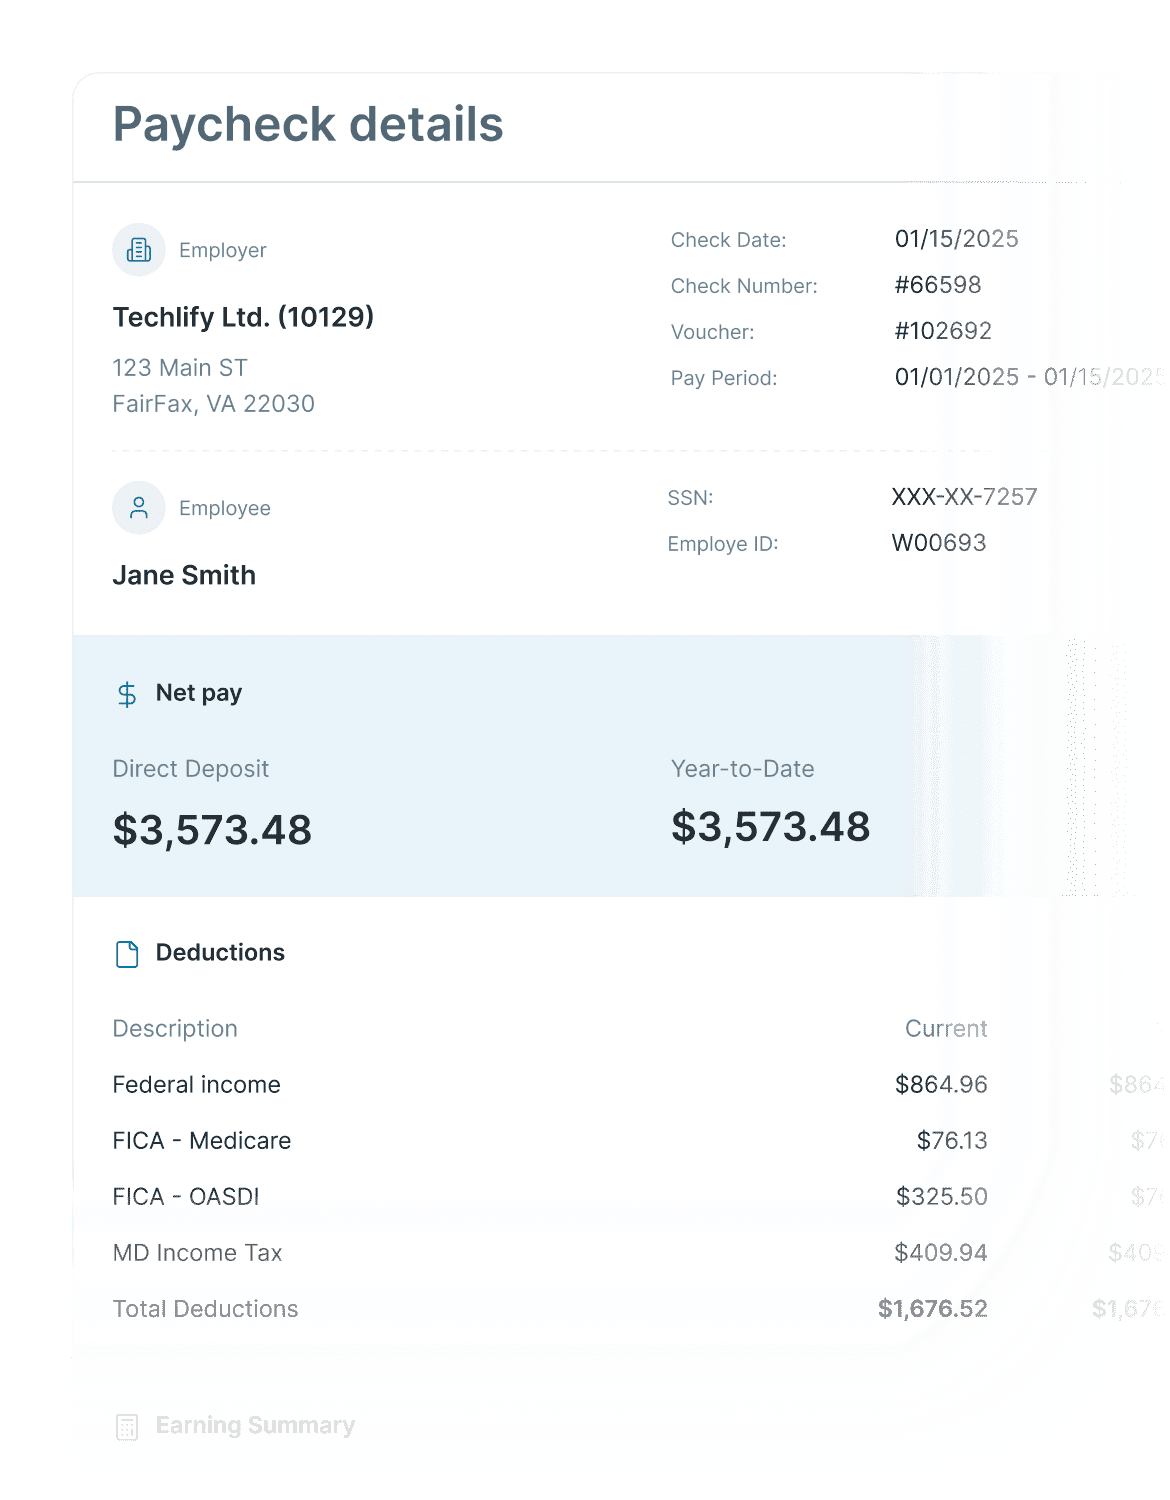Select the Direct Deposit amount $3,573.48
1170x1500 pixels.
[212, 830]
